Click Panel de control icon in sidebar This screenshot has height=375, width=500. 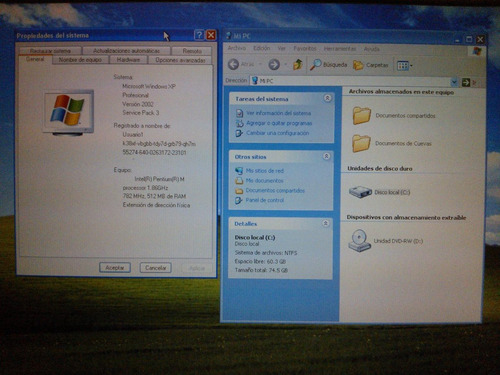[x=239, y=200]
